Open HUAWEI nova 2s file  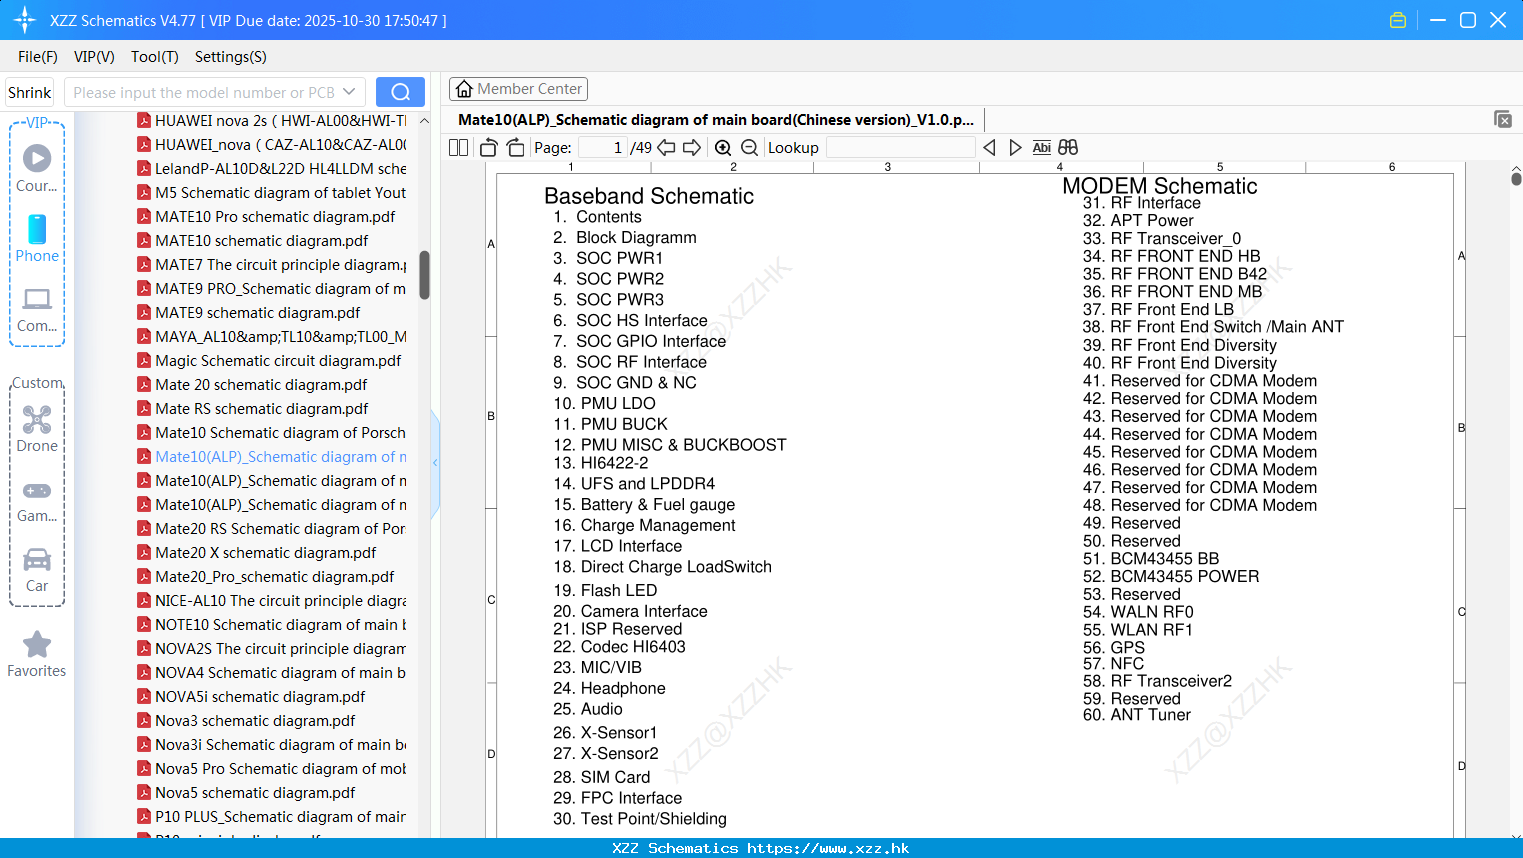point(272,120)
